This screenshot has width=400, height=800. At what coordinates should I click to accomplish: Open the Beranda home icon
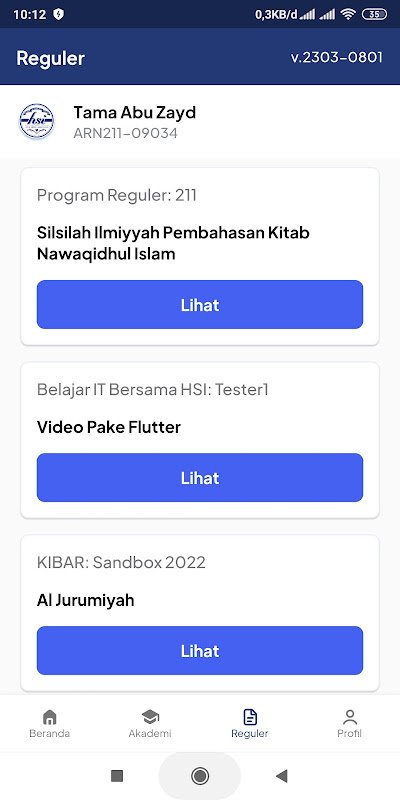49,717
